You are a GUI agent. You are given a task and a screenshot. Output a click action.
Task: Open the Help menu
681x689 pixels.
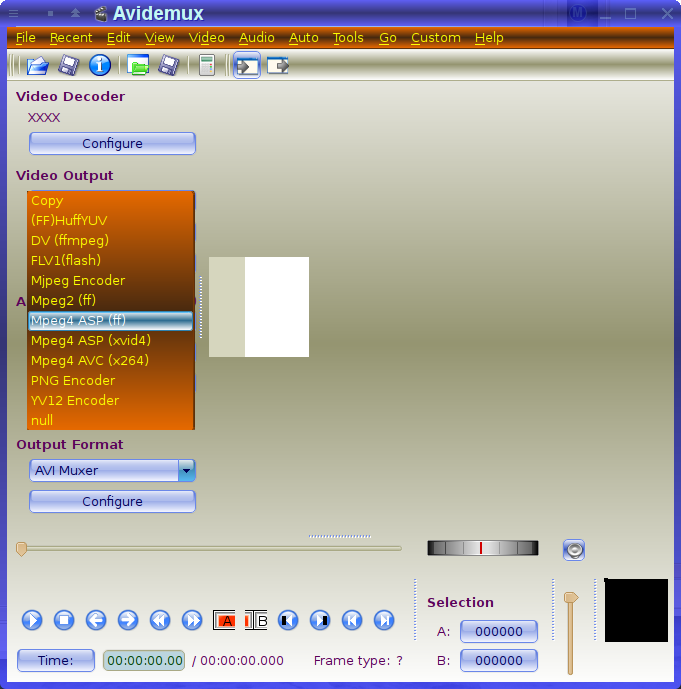(x=489, y=38)
